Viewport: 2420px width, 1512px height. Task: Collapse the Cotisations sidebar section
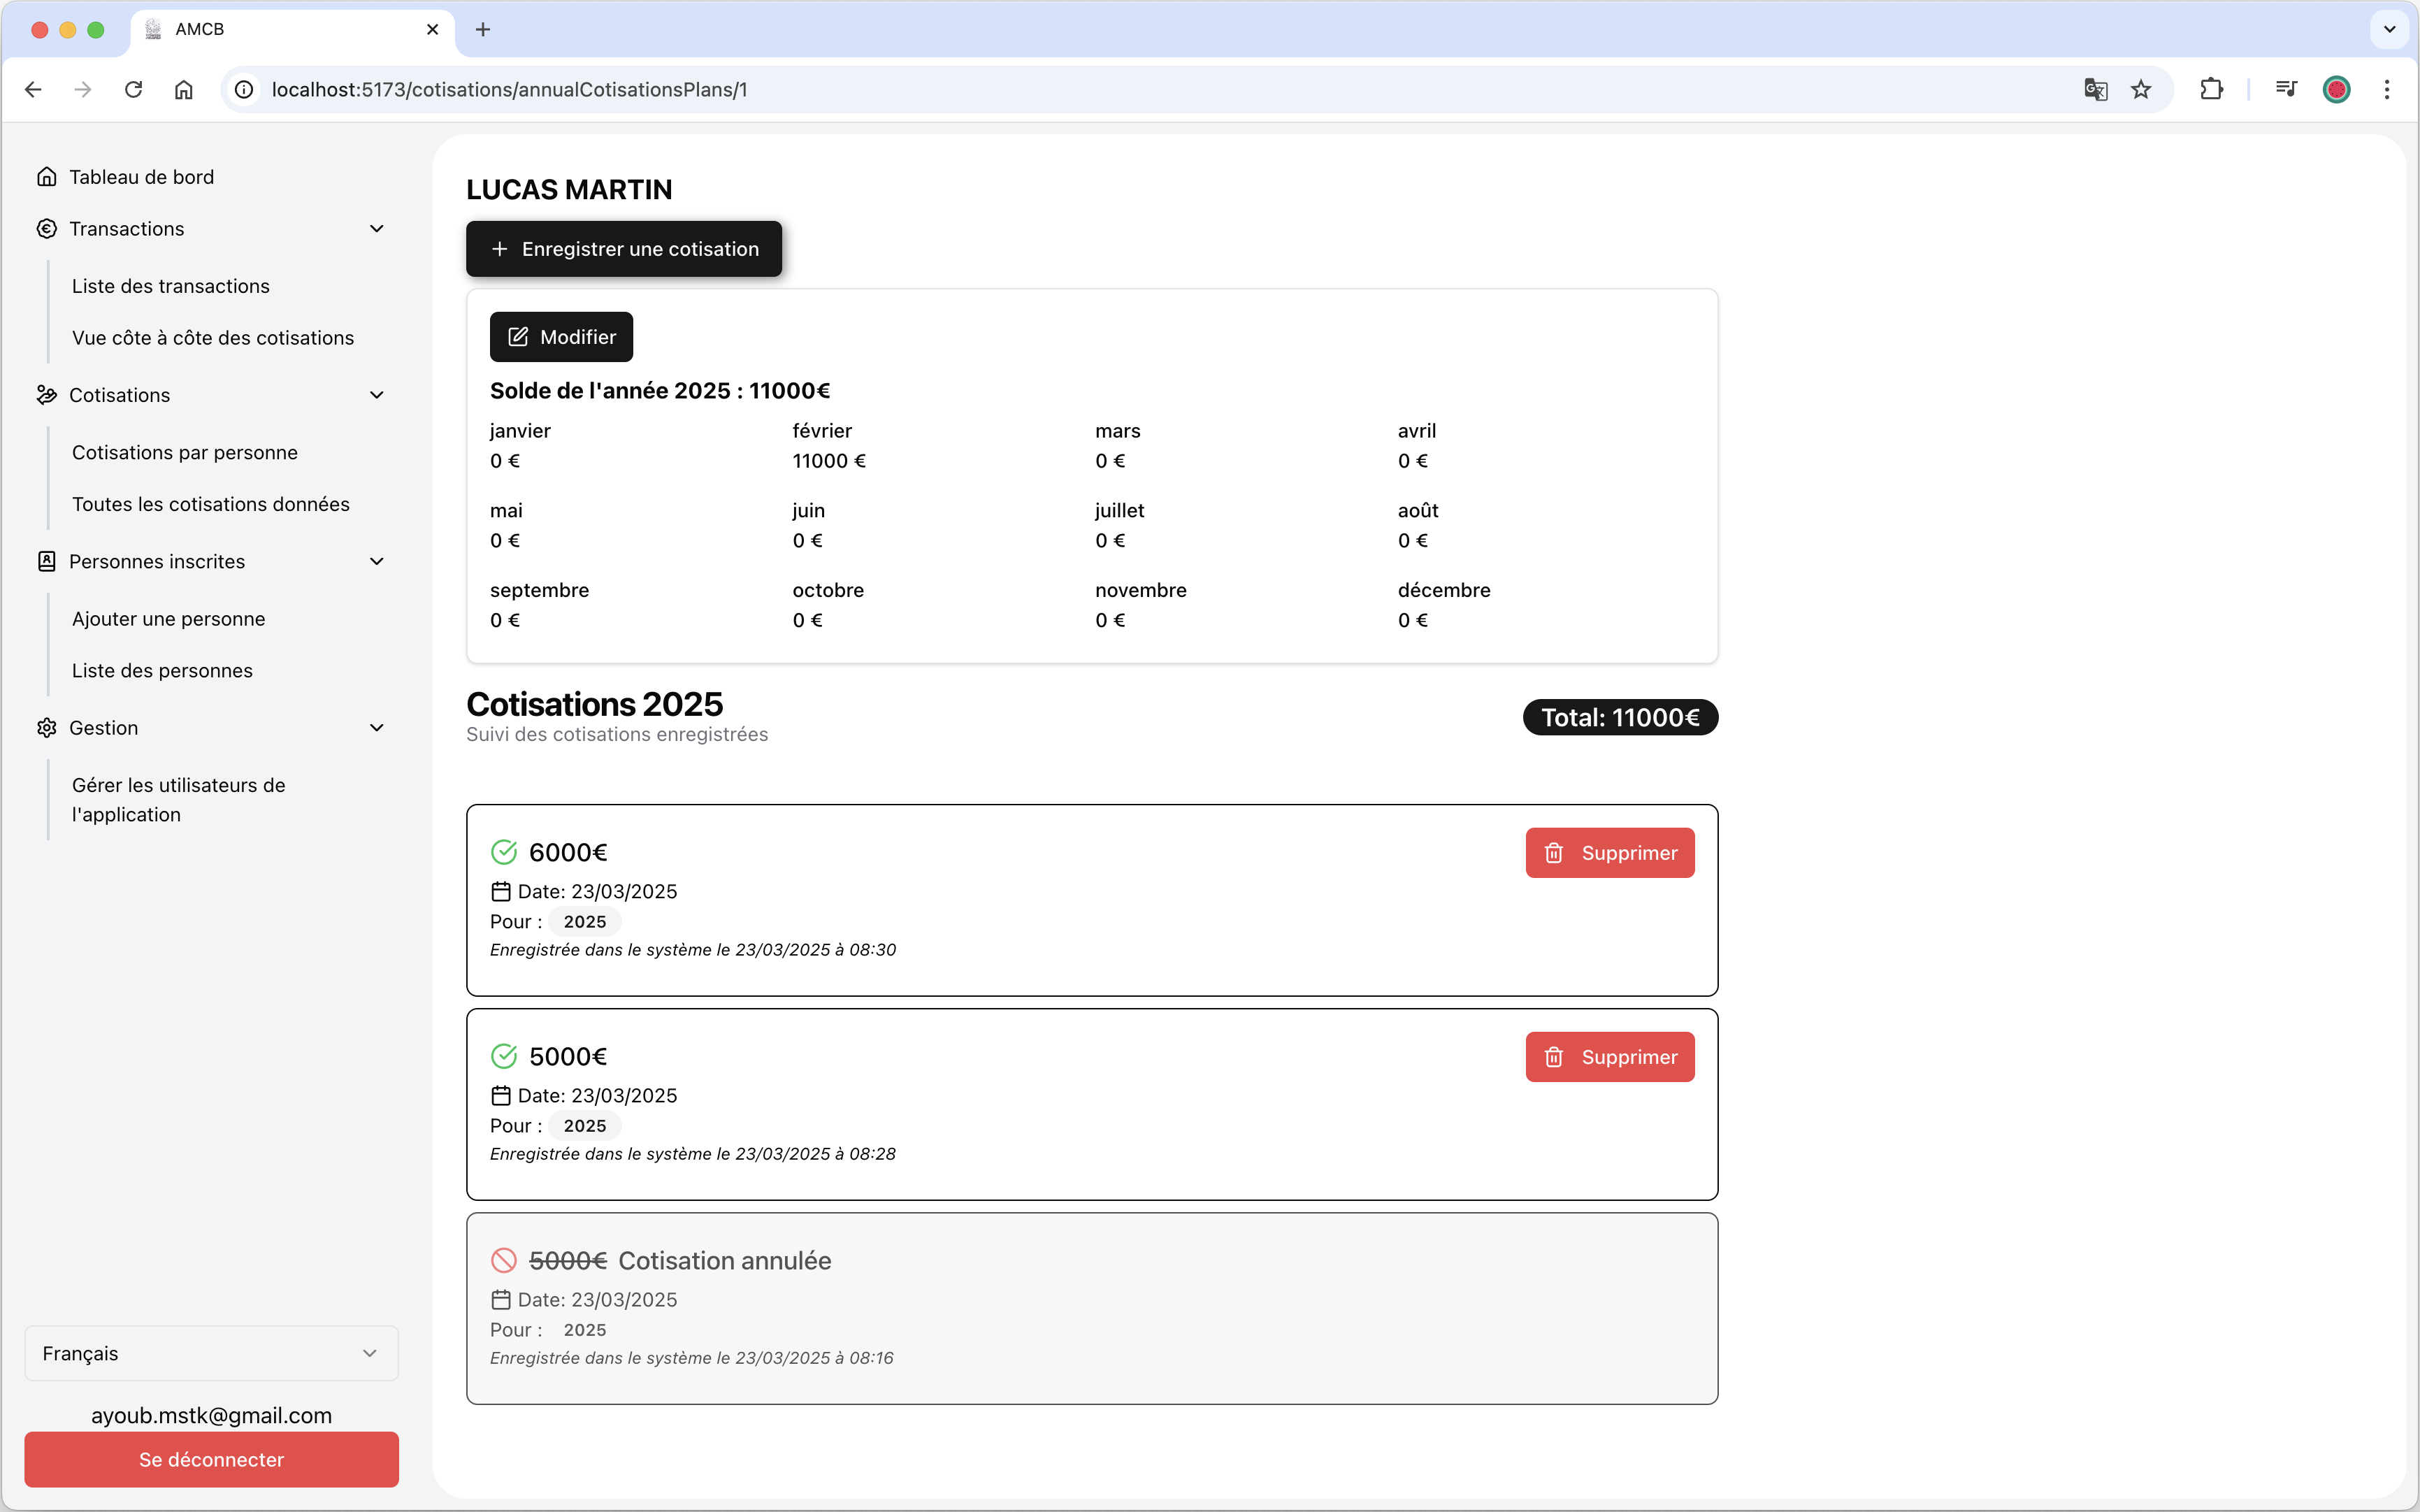(x=377, y=395)
